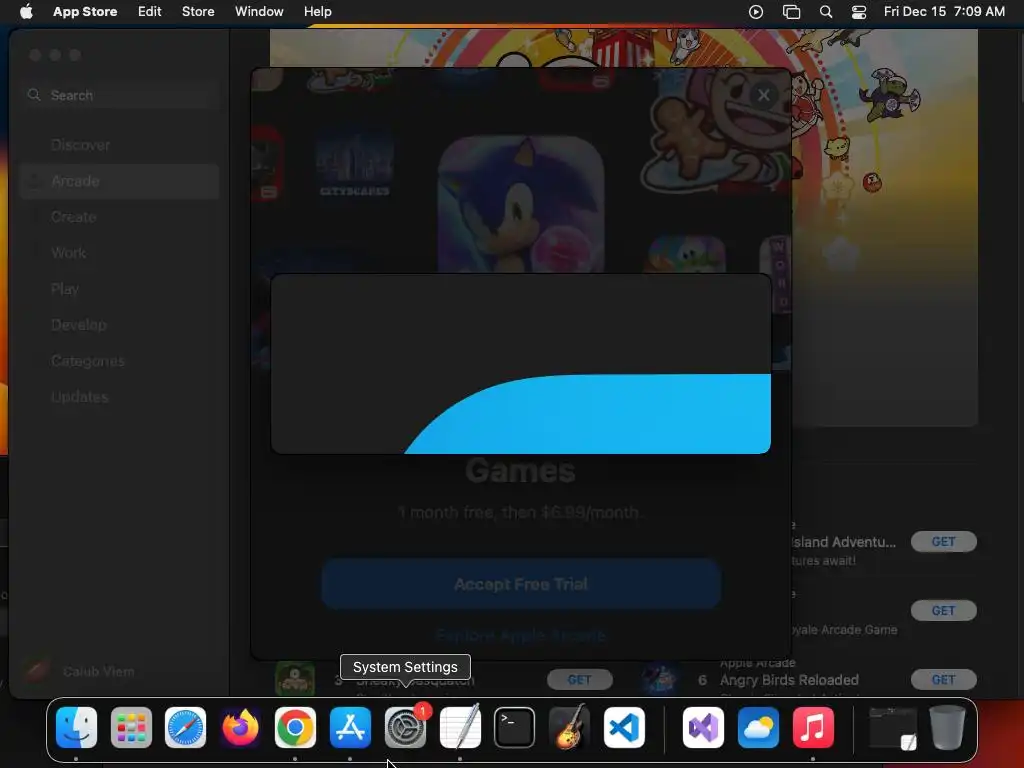The height and width of the screenshot is (768, 1024).
Task: Open the account profile at sidebar bottom
Action: coord(80,671)
